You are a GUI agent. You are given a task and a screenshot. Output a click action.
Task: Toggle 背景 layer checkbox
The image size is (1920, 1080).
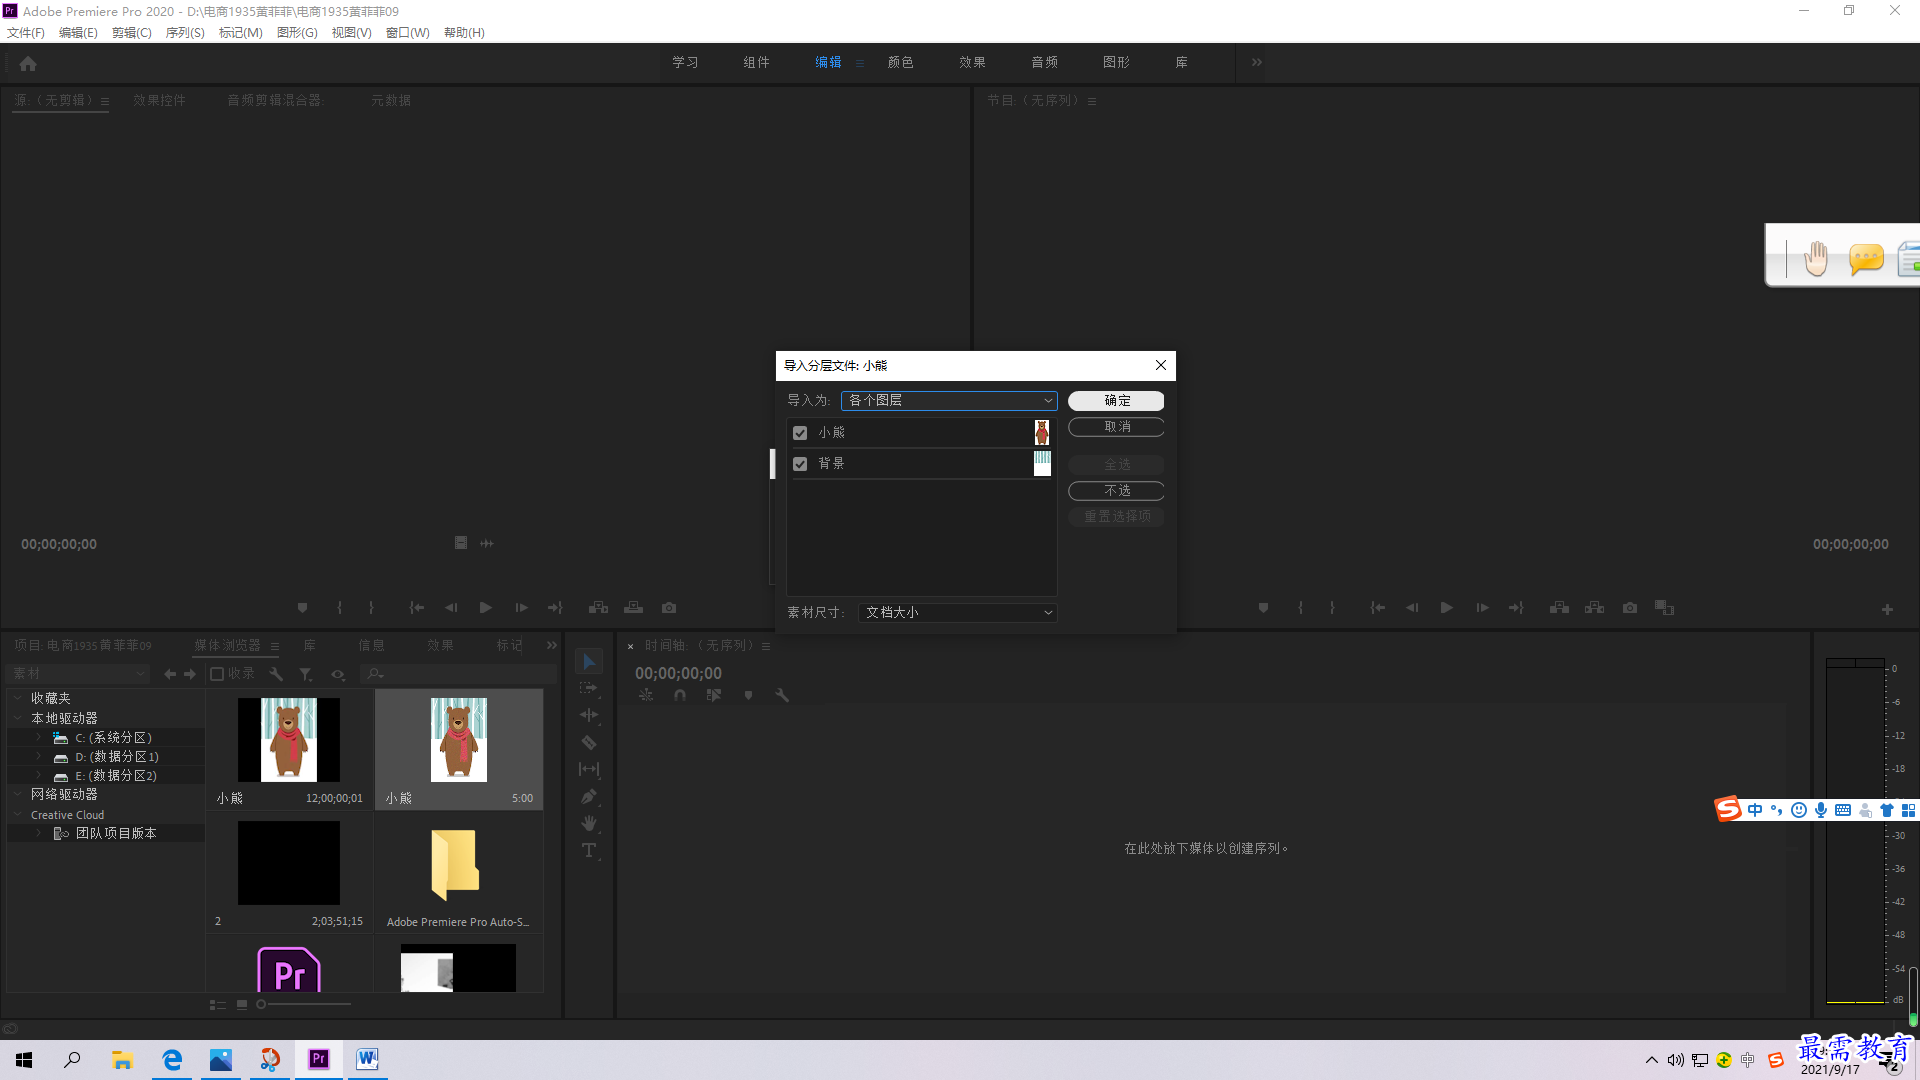coord(800,464)
